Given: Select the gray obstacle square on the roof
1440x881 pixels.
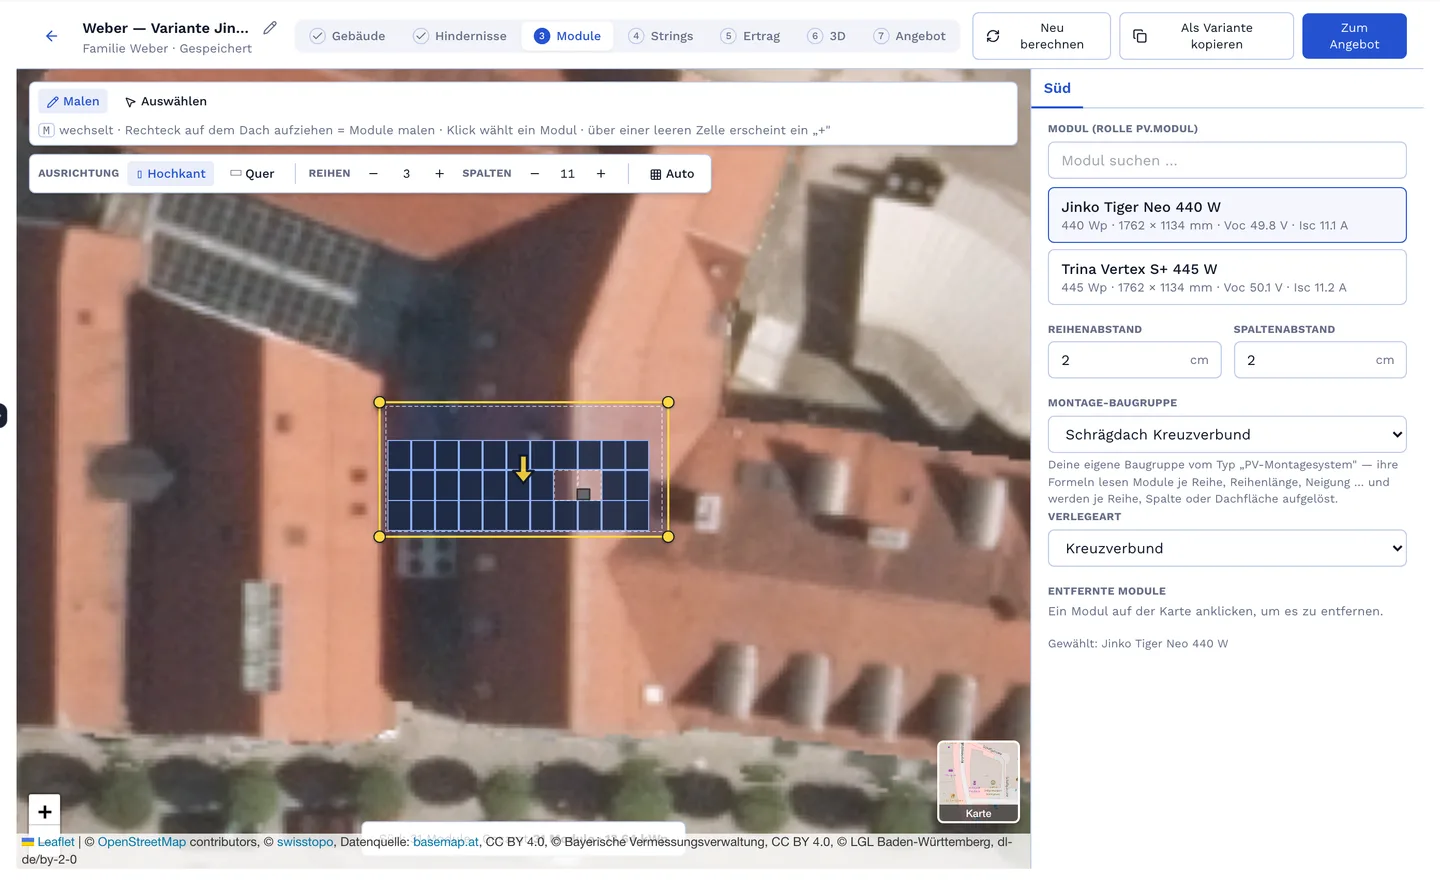Looking at the screenshot, I should [583, 494].
